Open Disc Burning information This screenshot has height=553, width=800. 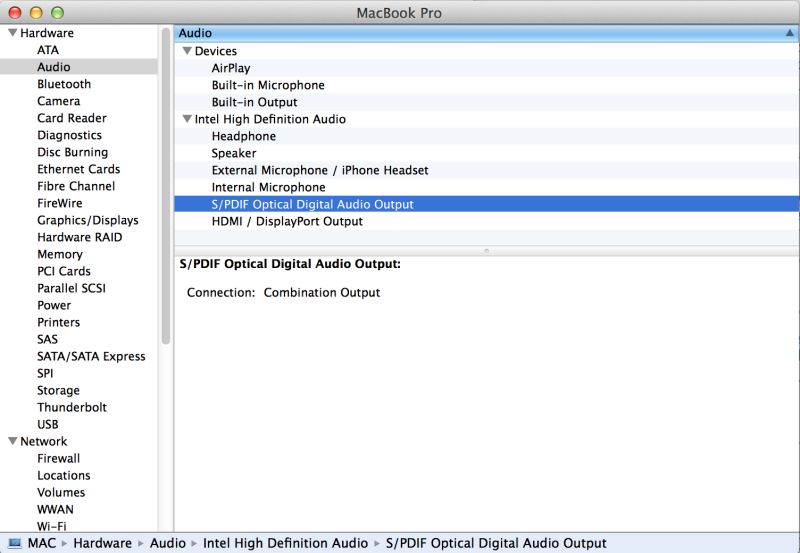[x=72, y=152]
